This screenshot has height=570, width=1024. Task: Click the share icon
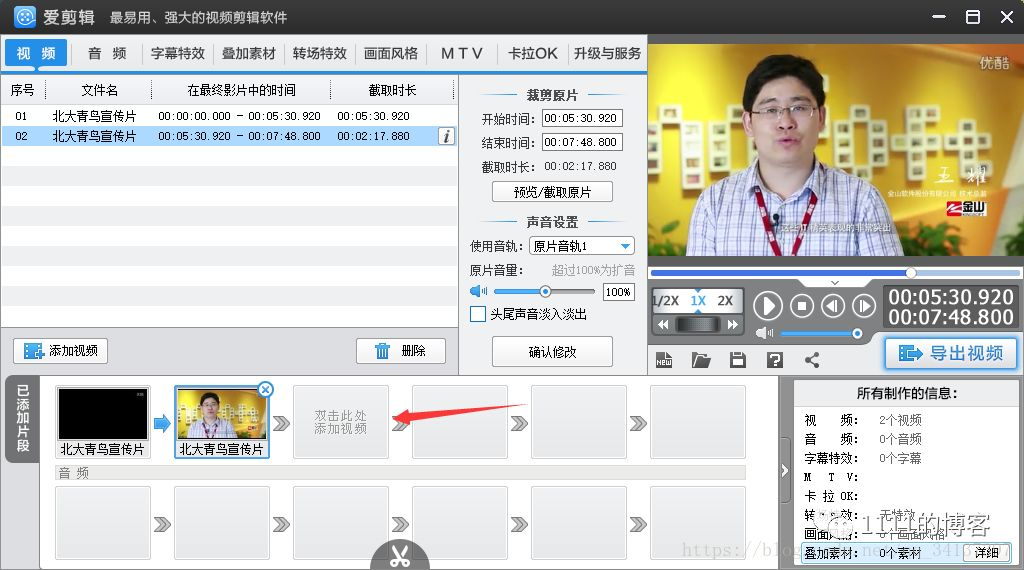pos(812,360)
